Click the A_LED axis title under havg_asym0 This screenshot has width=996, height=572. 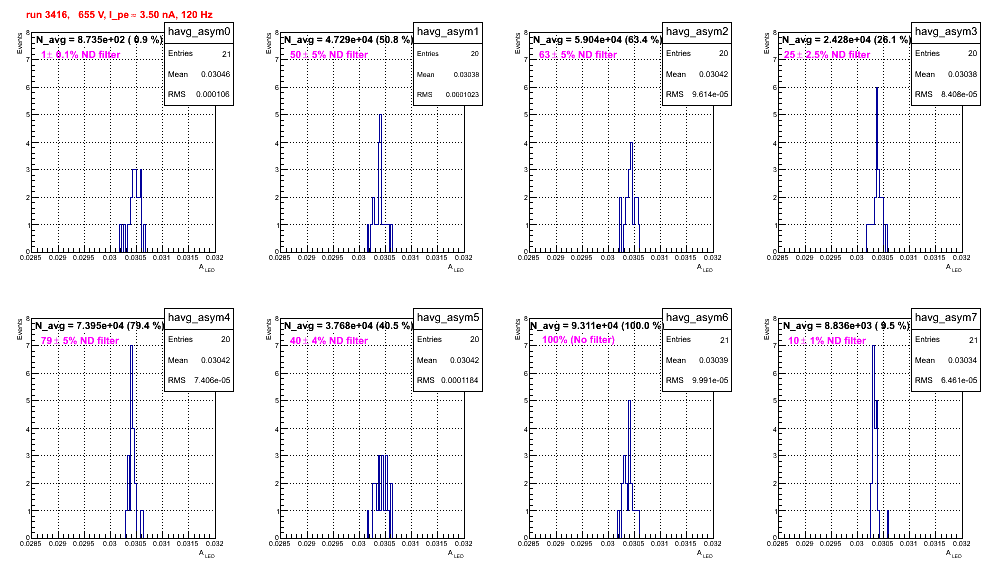(x=207, y=268)
